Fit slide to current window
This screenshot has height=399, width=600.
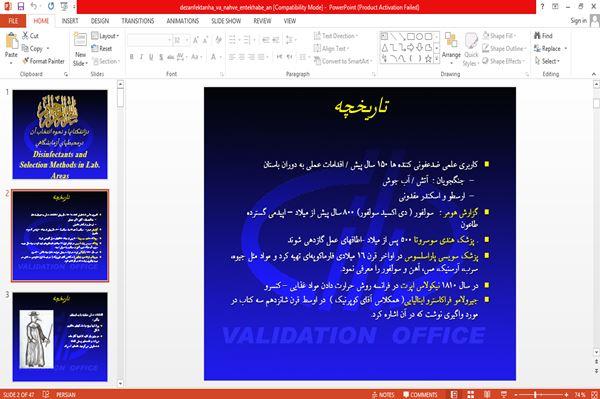point(594,394)
